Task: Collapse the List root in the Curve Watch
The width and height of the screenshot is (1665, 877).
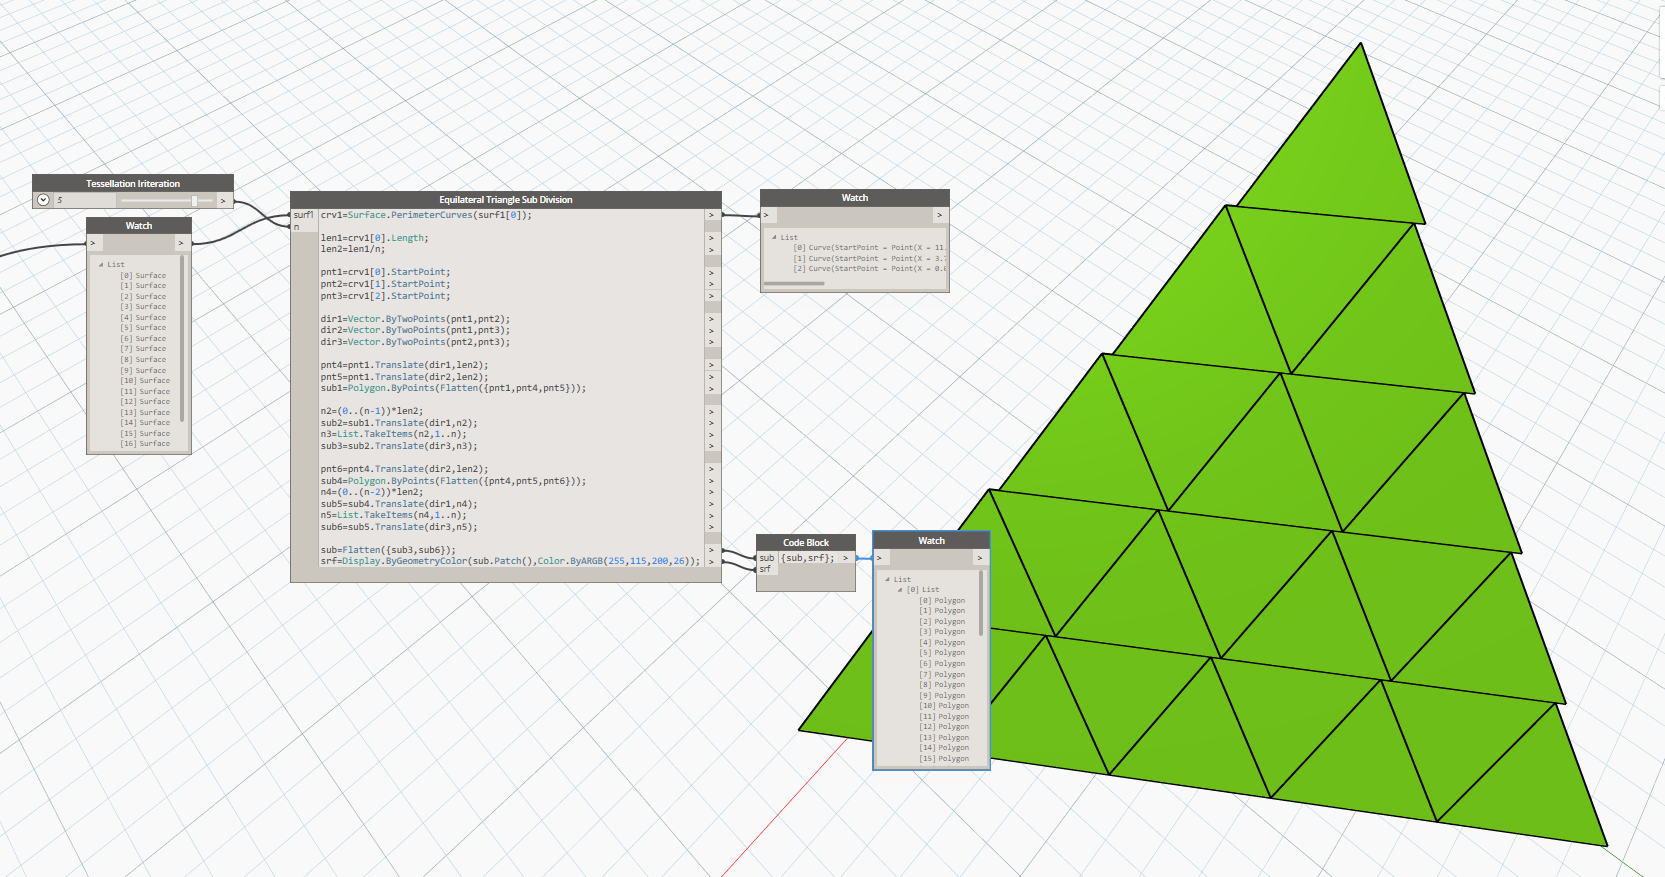Action: (774, 237)
